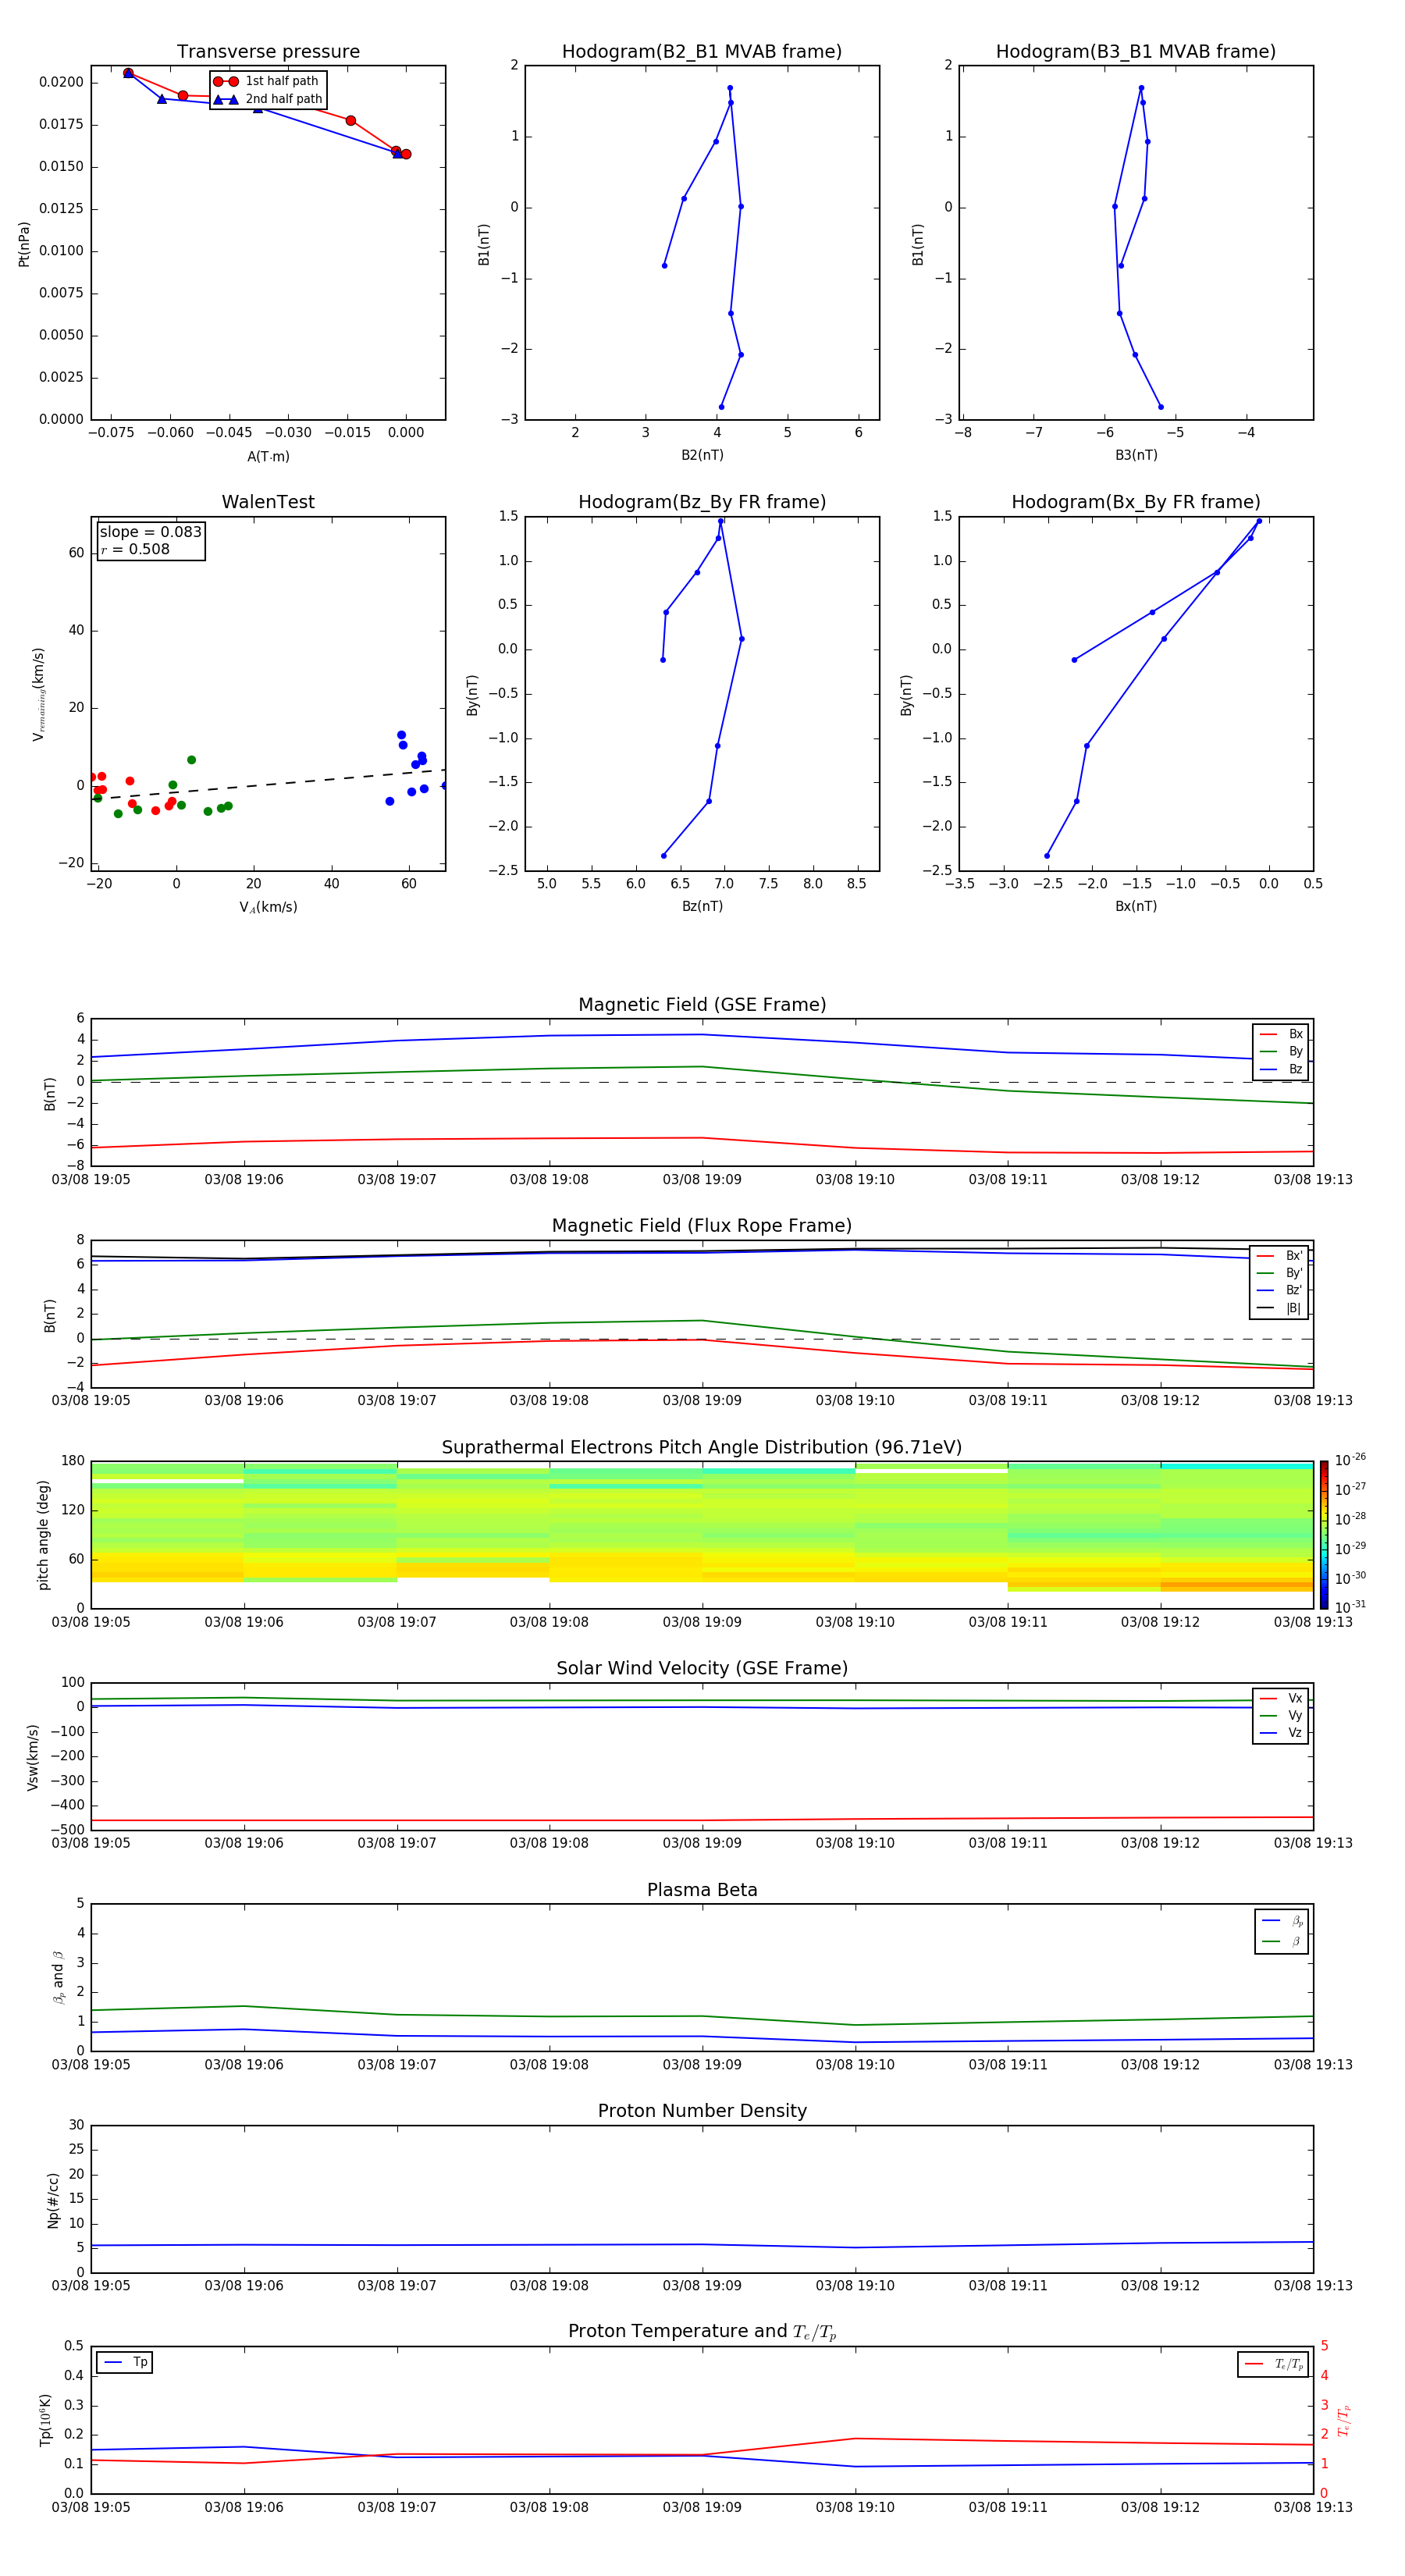Viewport: 1405px width, 2576px height.
Task: Click the pitch angle distribution colorbar
Action: click(x=1323, y=1535)
